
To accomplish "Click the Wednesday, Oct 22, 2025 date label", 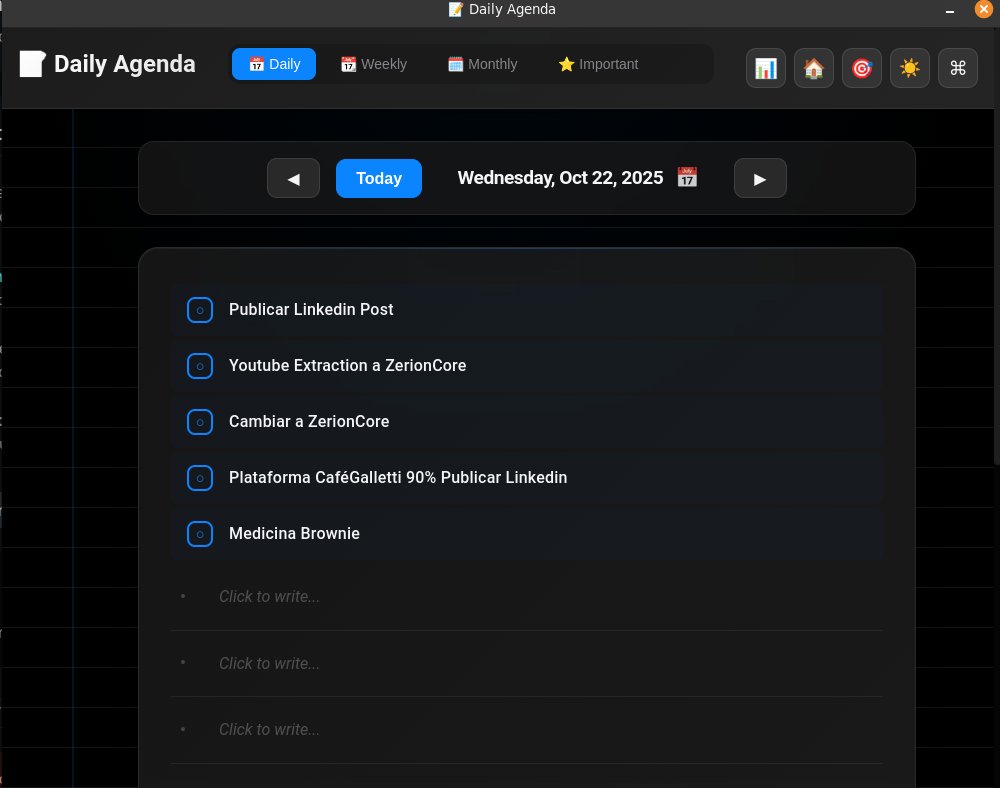I will [561, 178].
